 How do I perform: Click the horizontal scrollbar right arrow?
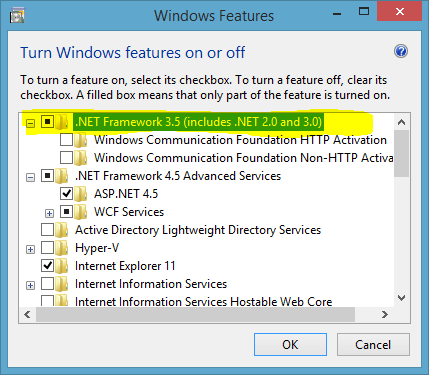coord(385,314)
